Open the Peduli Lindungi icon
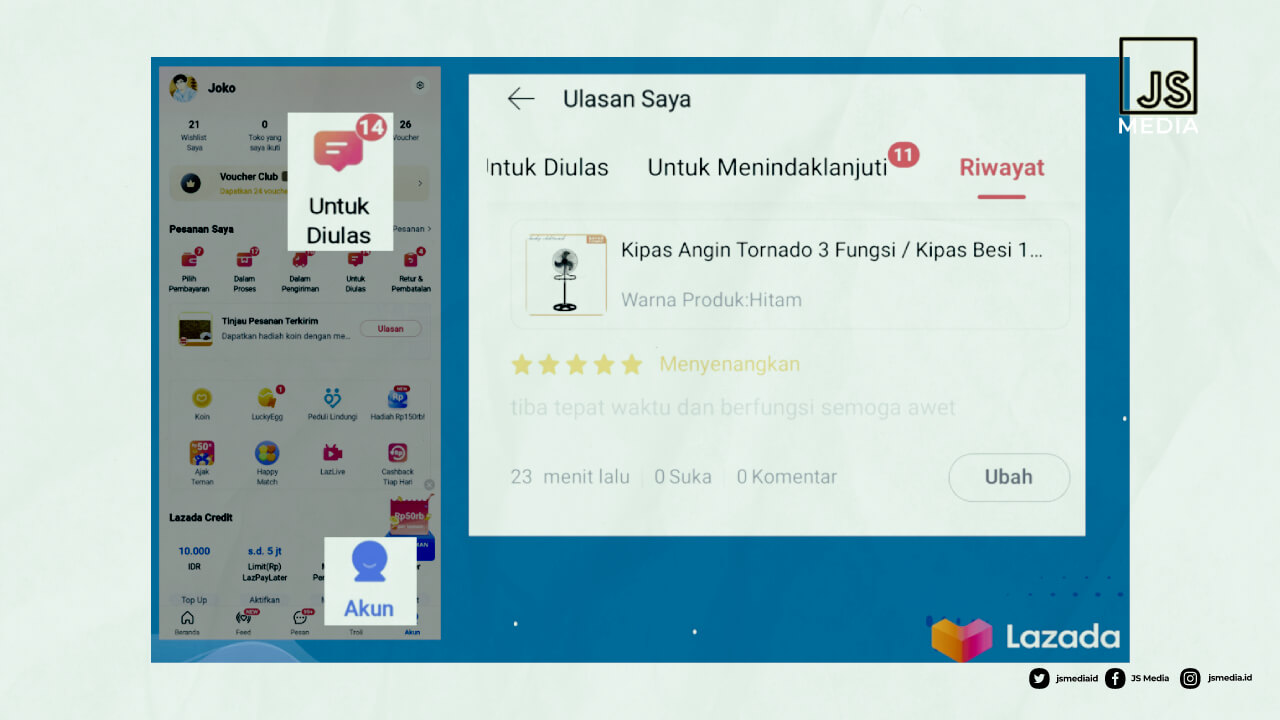1280x720 pixels. click(x=332, y=398)
